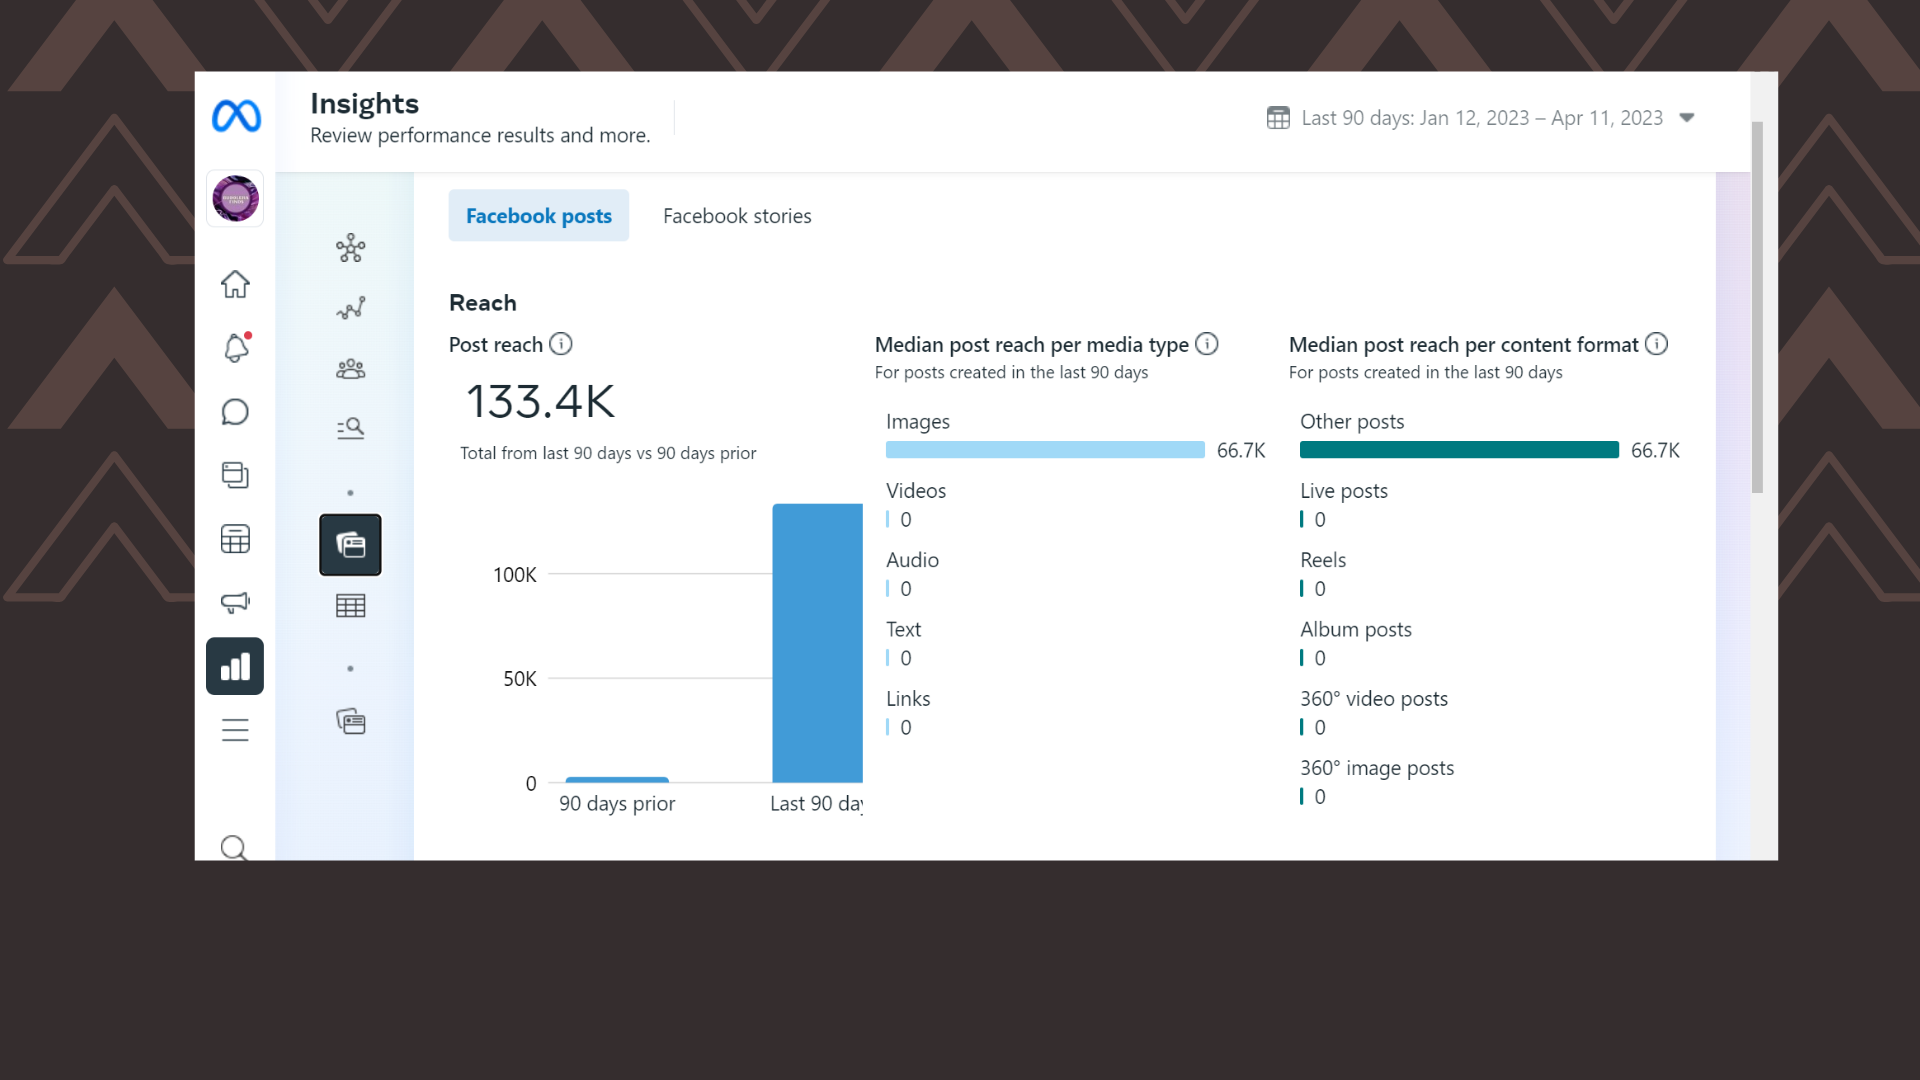Click info icon for median reach per media type
Image resolution: width=1920 pixels, height=1080 pixels.
(1207, 344)
